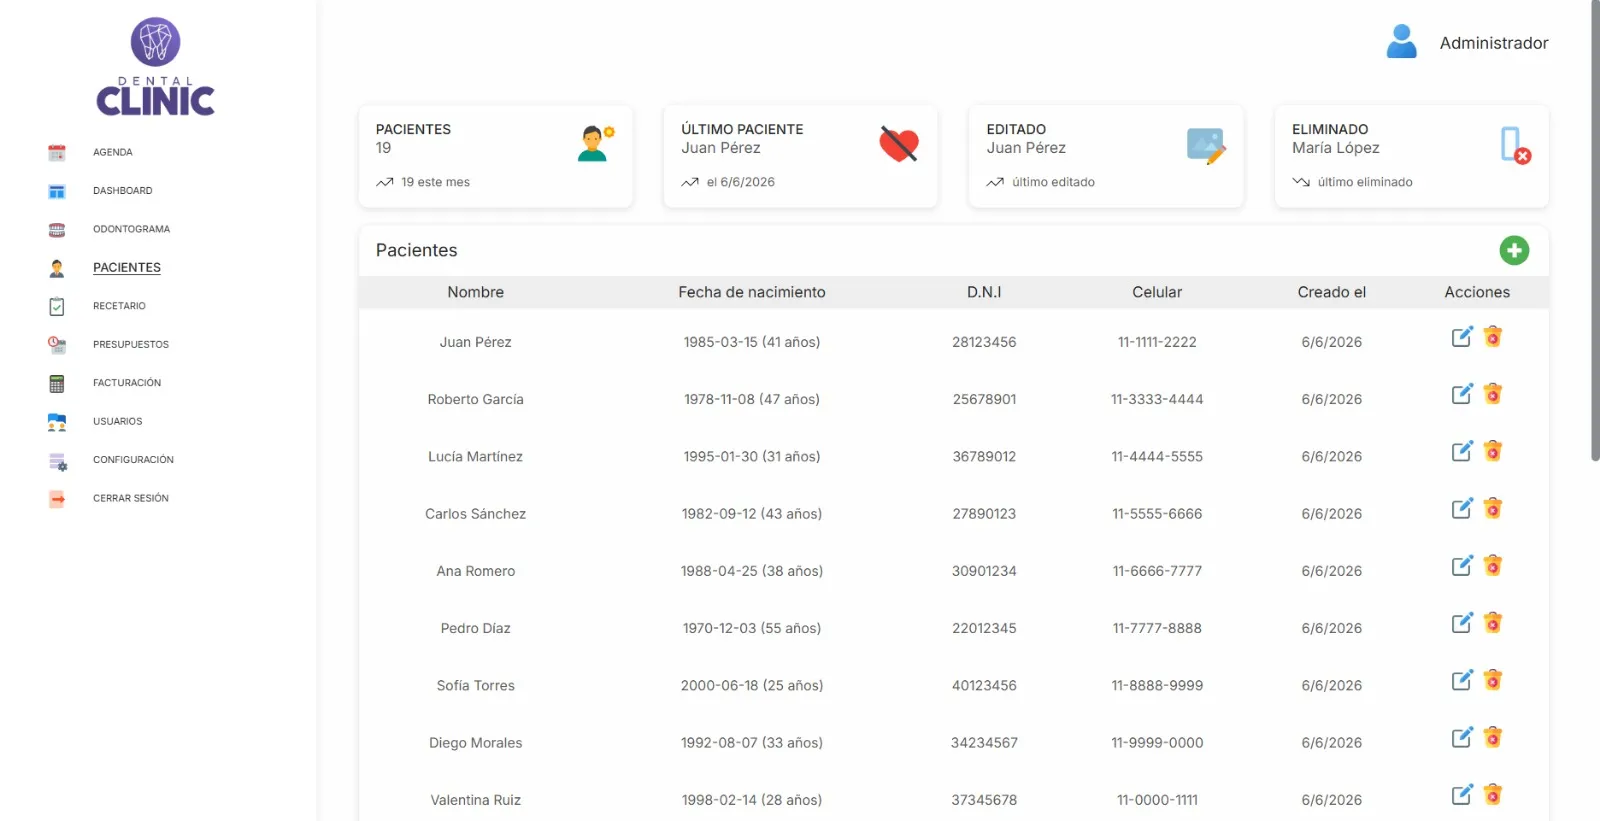Click the Recetario clipboard icon

coord(57,307)
